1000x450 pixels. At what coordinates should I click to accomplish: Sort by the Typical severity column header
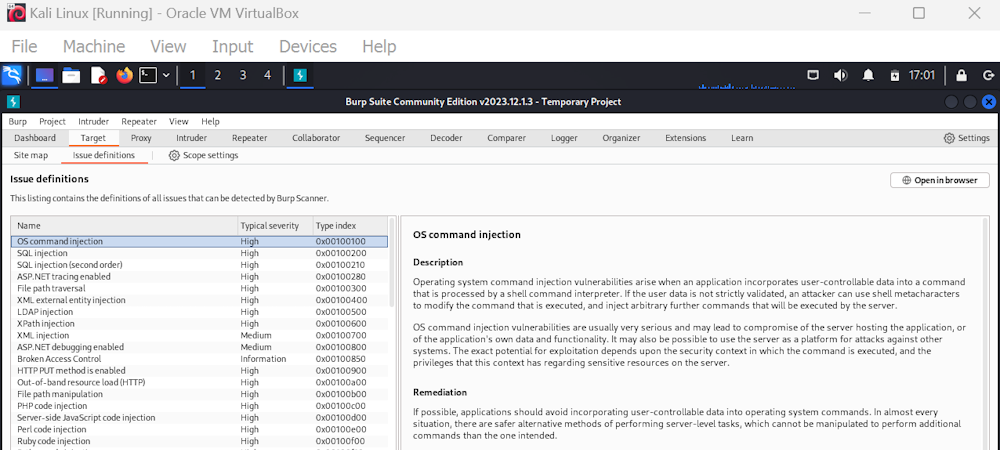[x=274, y=226]
